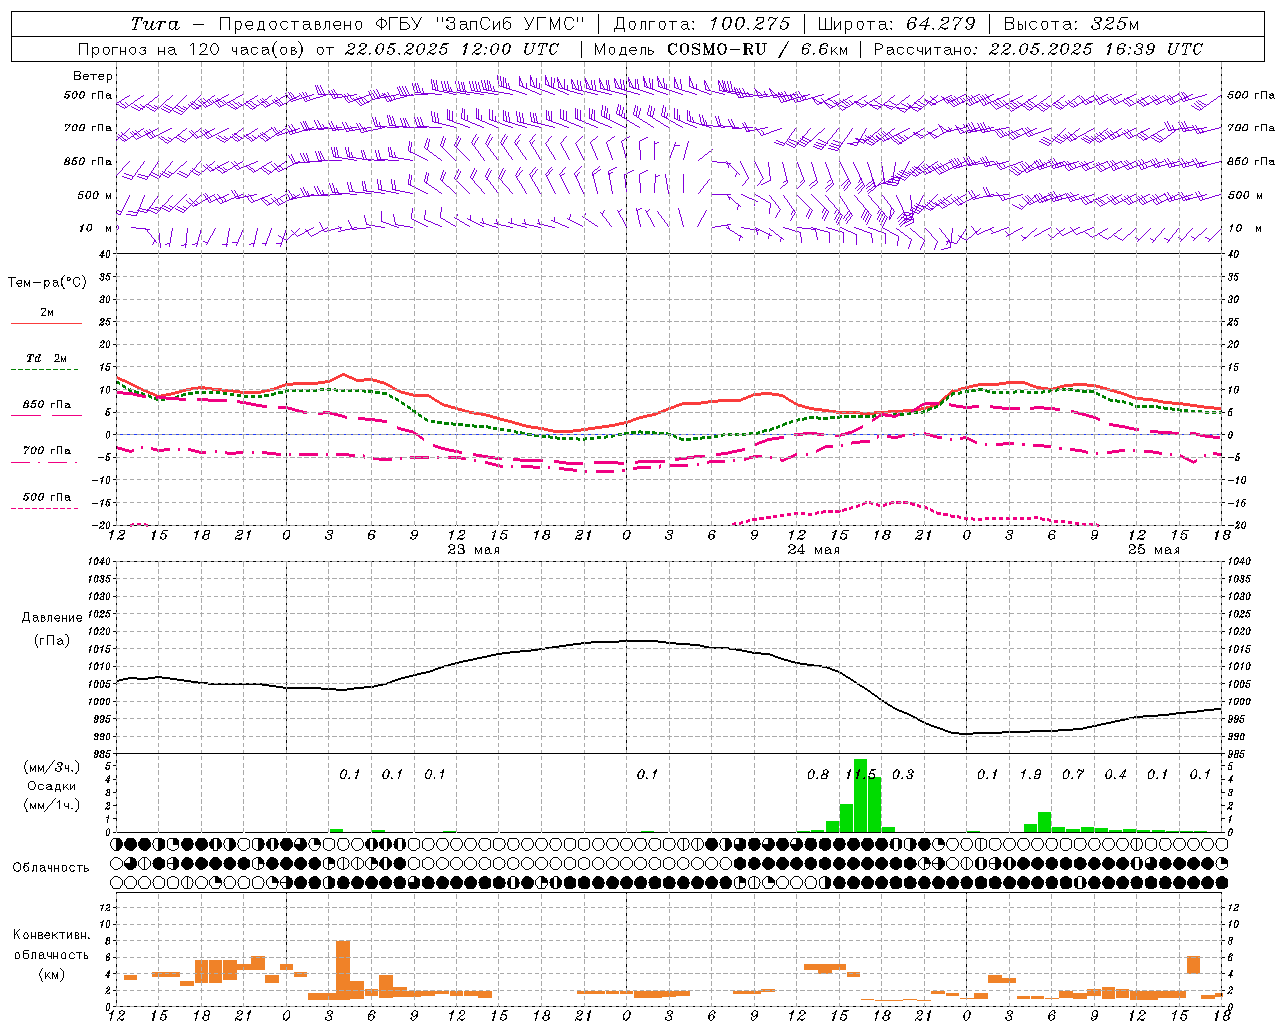Click the (гПа) unit label under Давление
1280x1024 pixels.
click(x=52, y=641)
